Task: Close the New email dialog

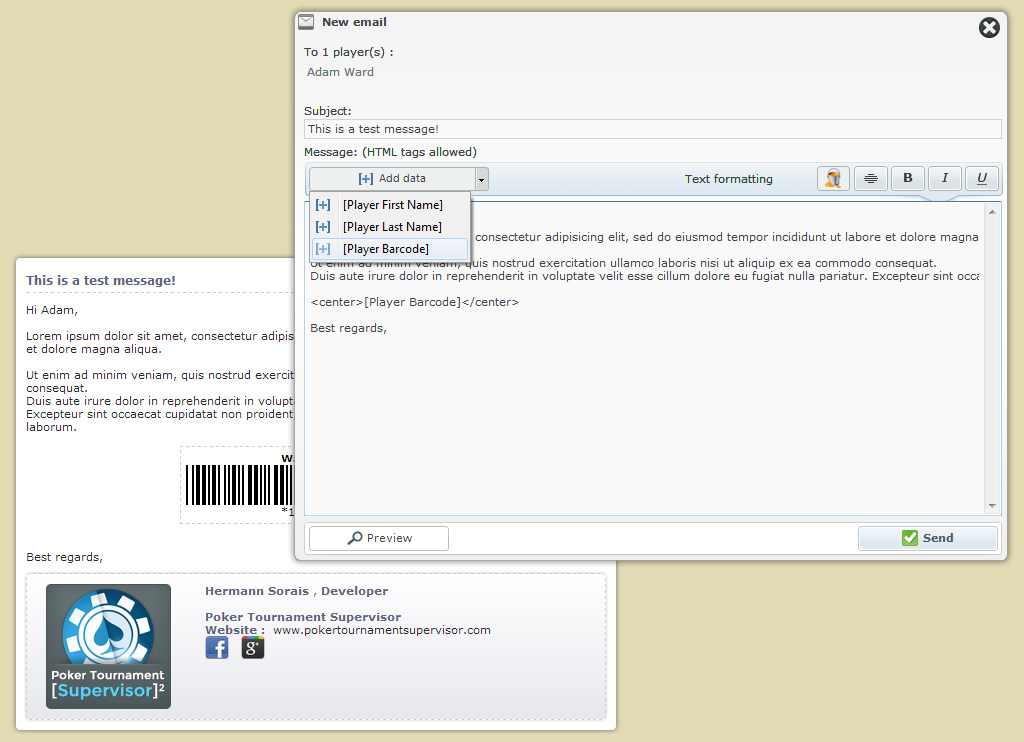Action: tap(989, 28)
